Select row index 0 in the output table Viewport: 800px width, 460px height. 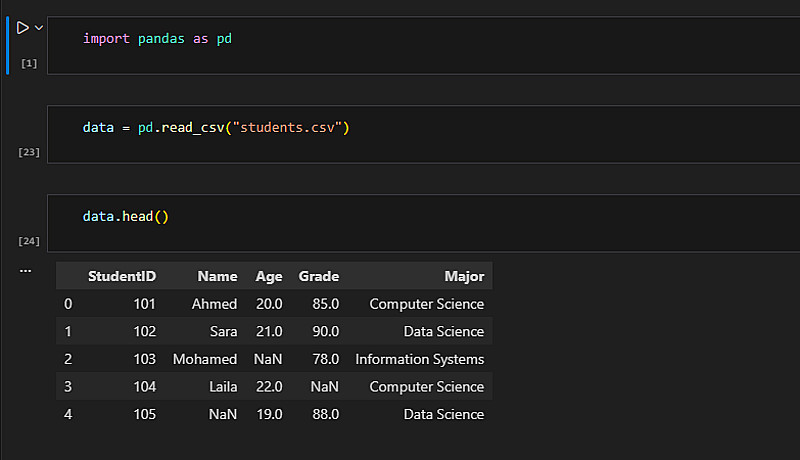(x=68, y=304)
